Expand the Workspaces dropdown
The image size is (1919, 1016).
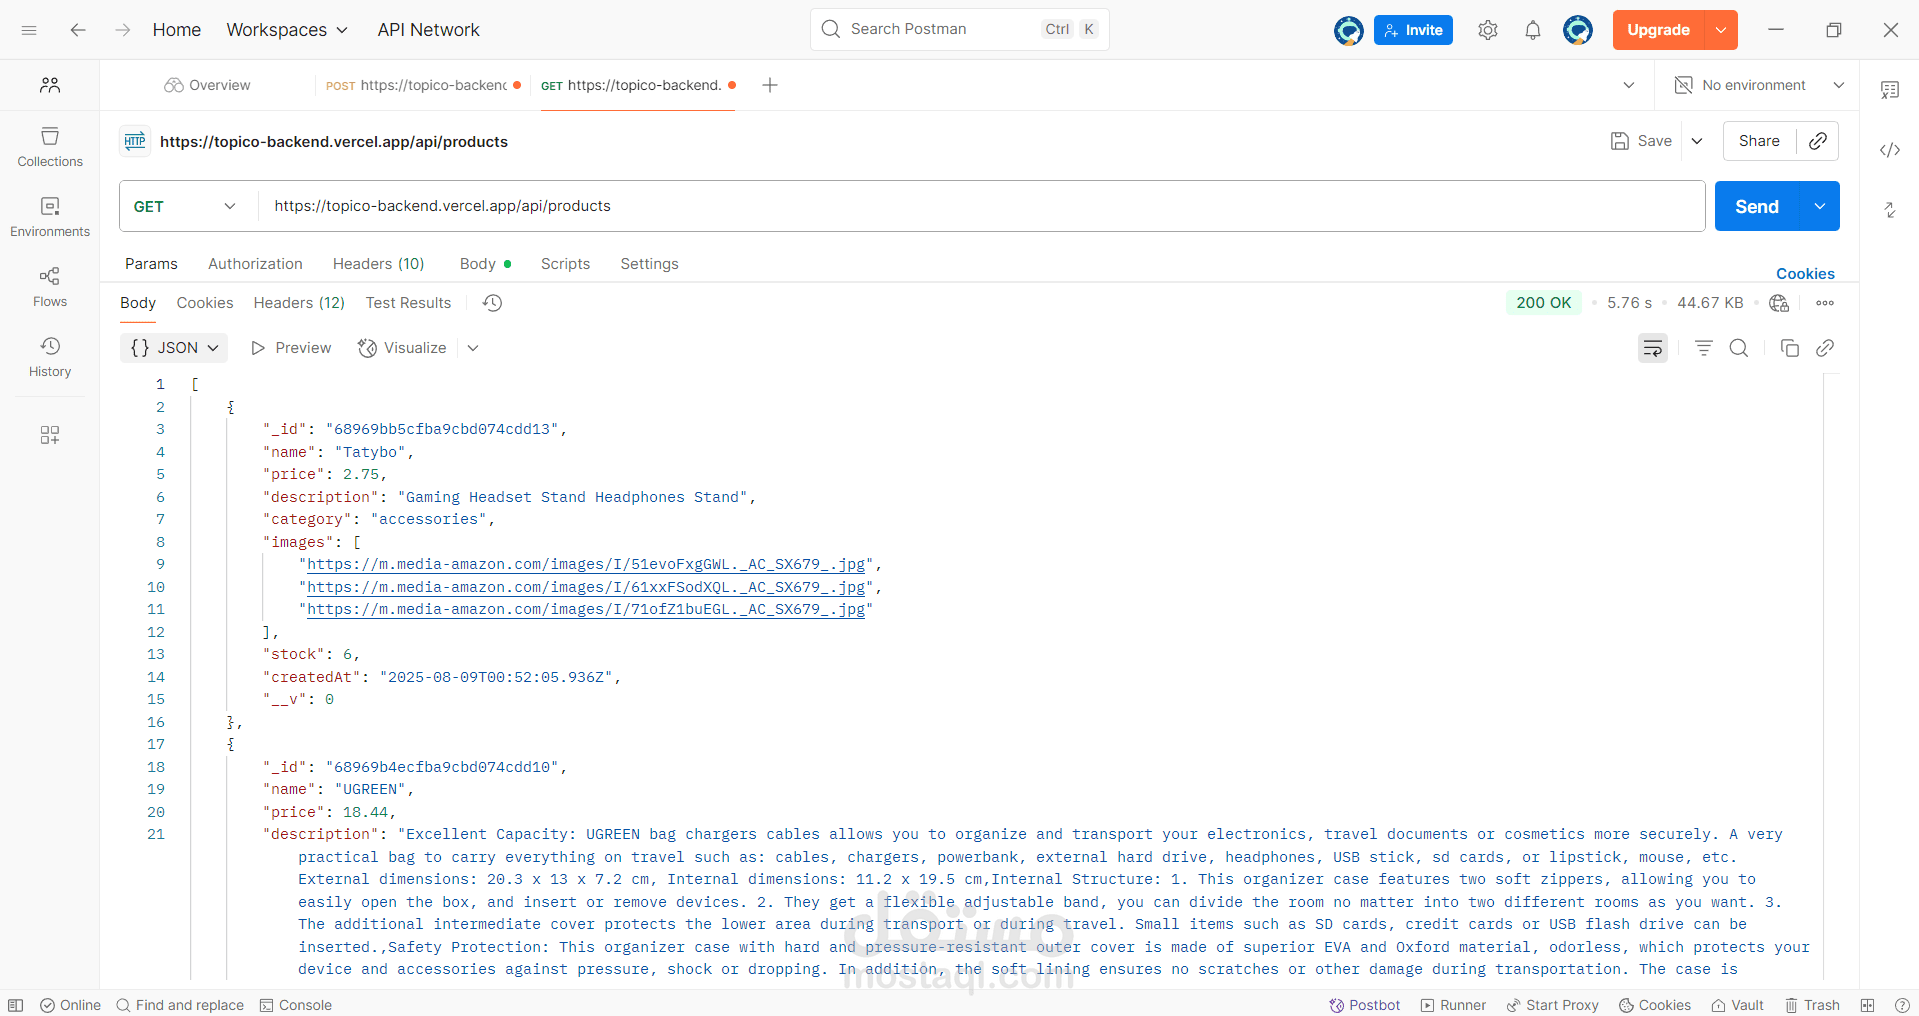point(287,30)
